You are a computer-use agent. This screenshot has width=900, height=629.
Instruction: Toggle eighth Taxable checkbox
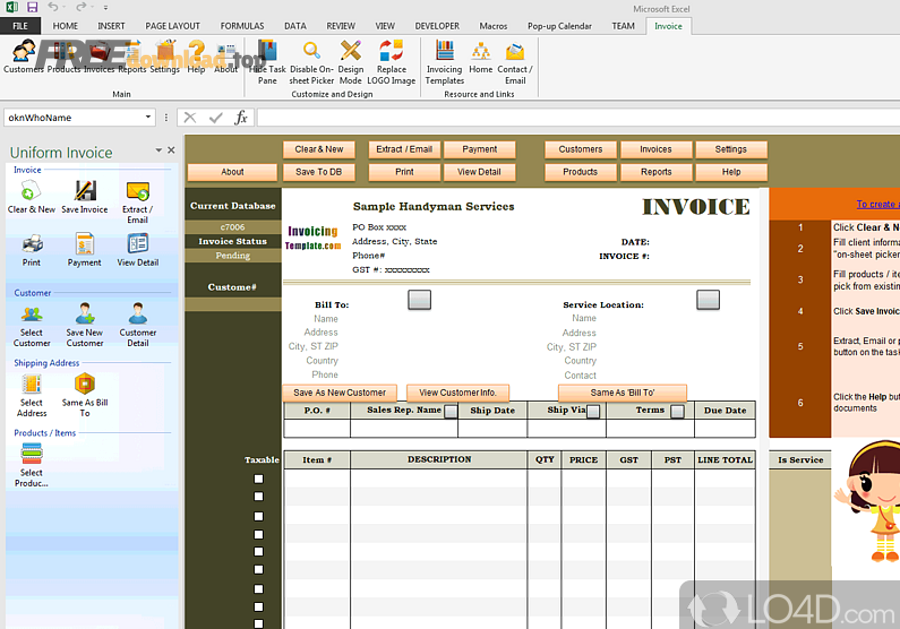click(259, 607)
